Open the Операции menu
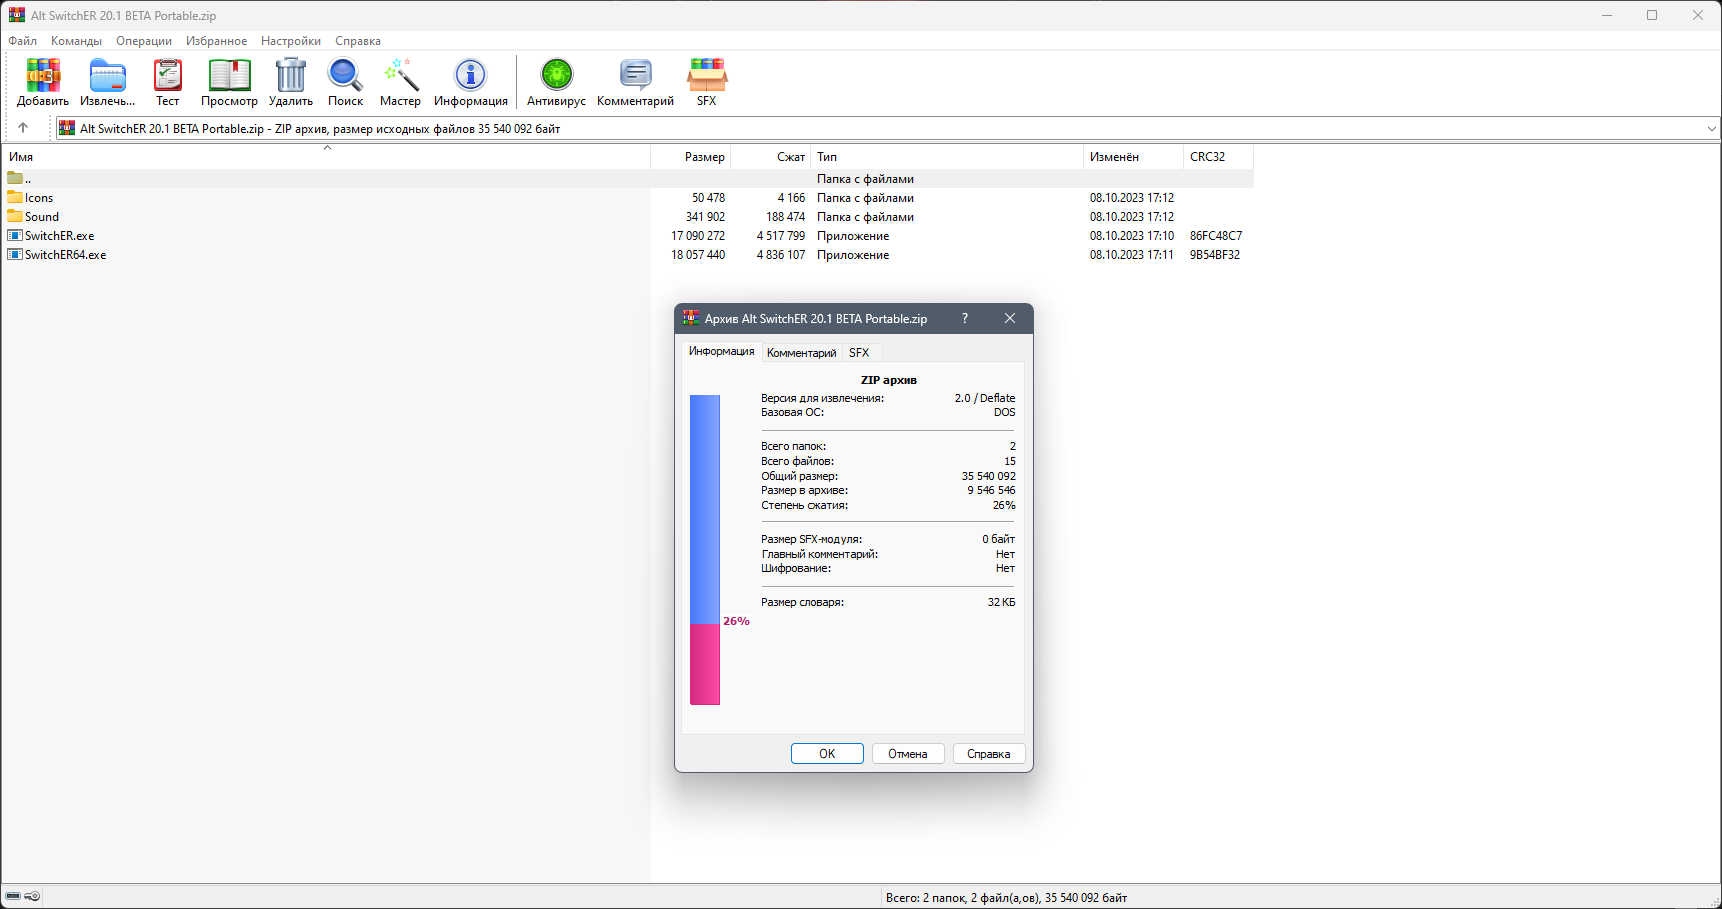The width and height of the screenshot is (1722, 909). 143,41
